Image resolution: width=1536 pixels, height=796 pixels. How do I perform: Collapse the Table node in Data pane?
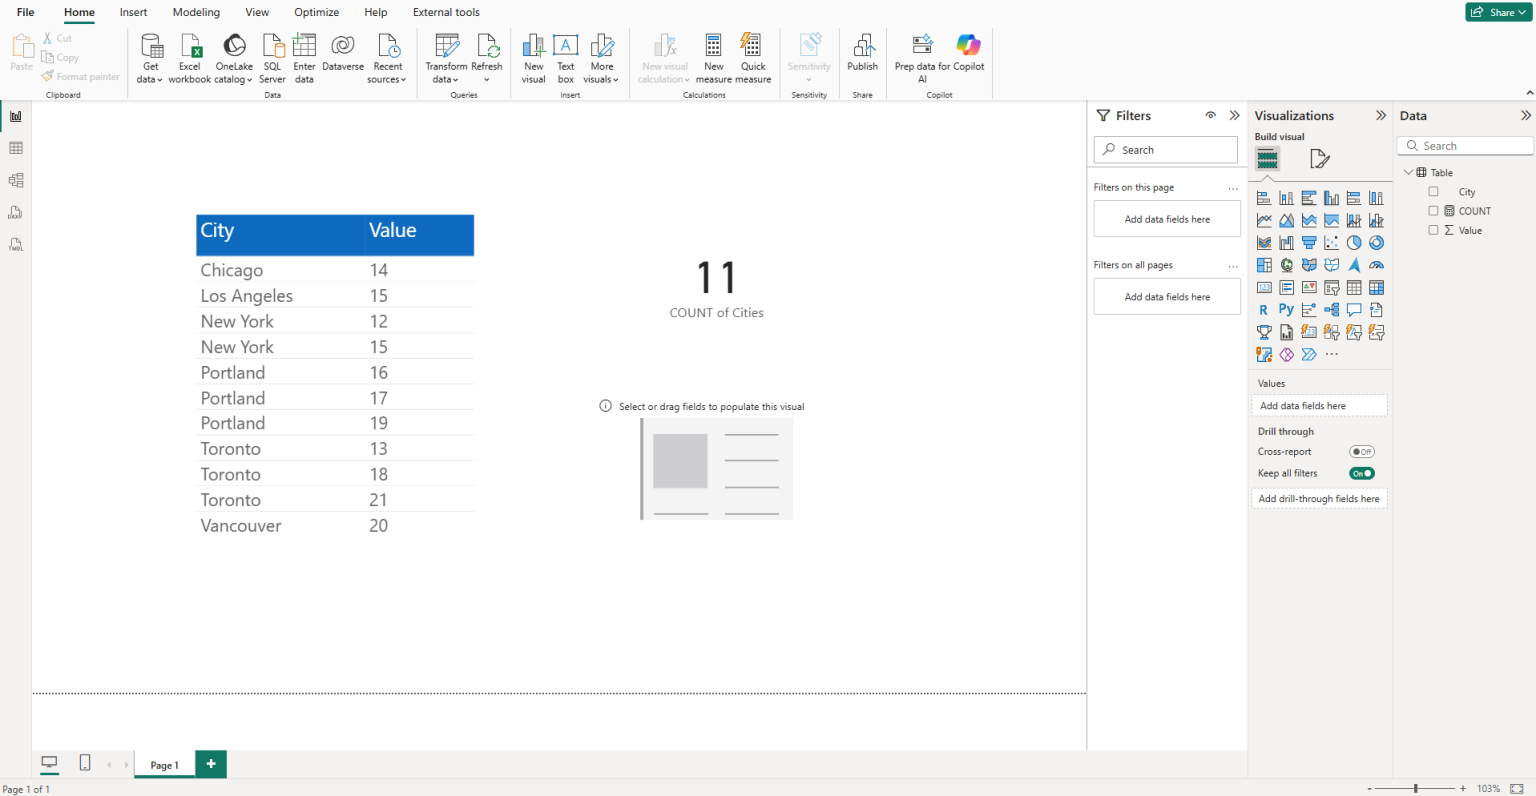(1408, 173)
